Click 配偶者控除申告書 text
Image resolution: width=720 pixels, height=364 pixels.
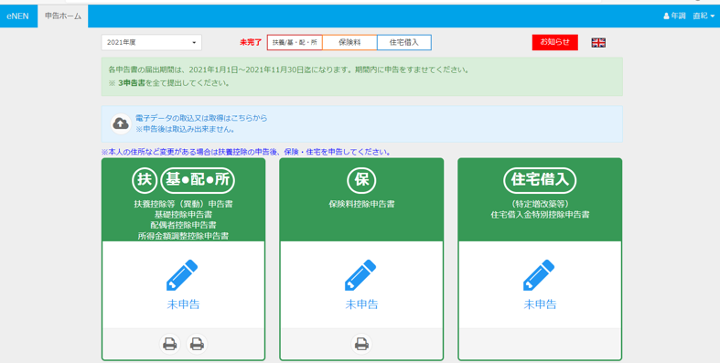point(183,225)
